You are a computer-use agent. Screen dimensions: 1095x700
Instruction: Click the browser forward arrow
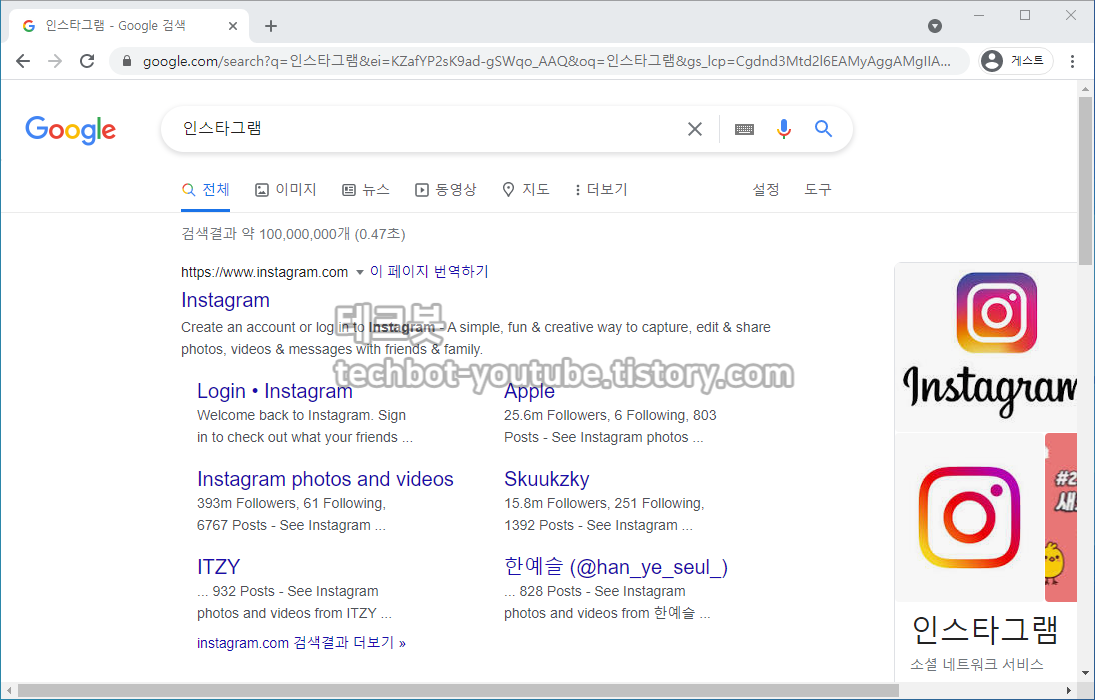tap(55, 61)
